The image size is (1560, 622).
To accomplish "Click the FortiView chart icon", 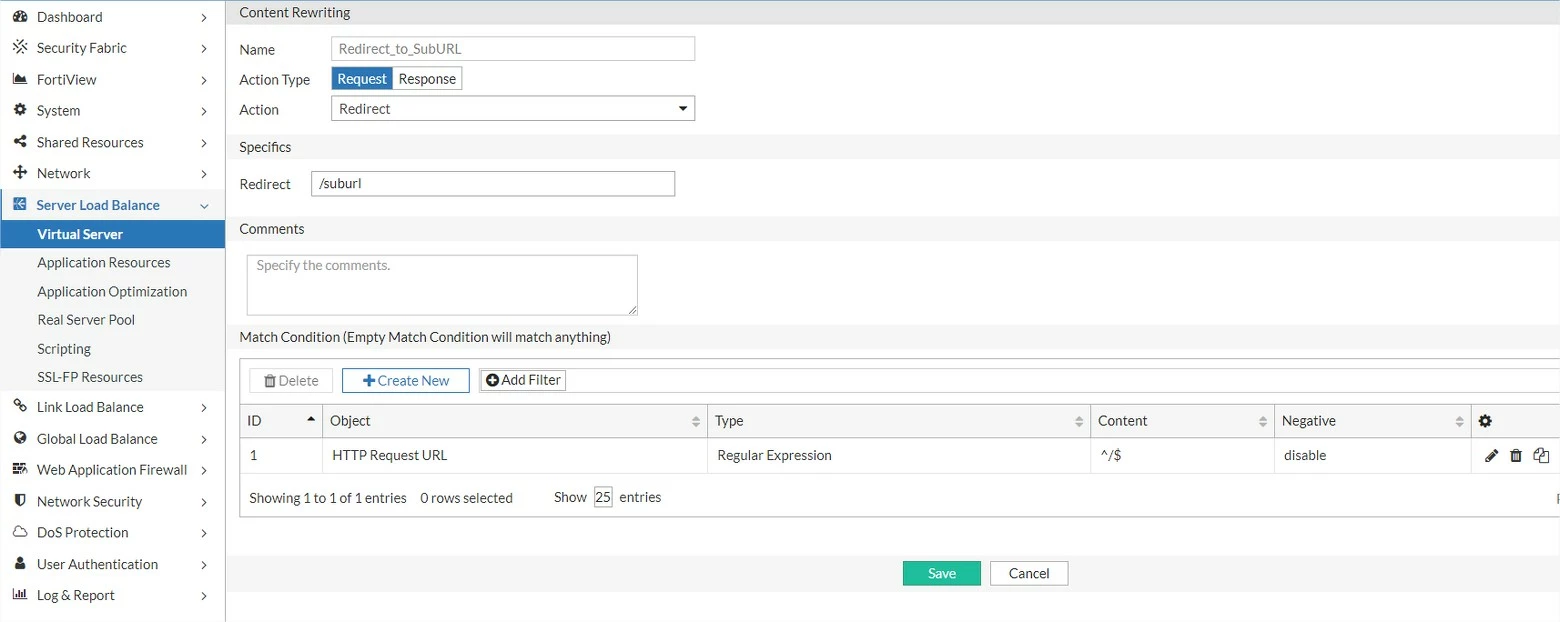I will (x=20, y=79).
